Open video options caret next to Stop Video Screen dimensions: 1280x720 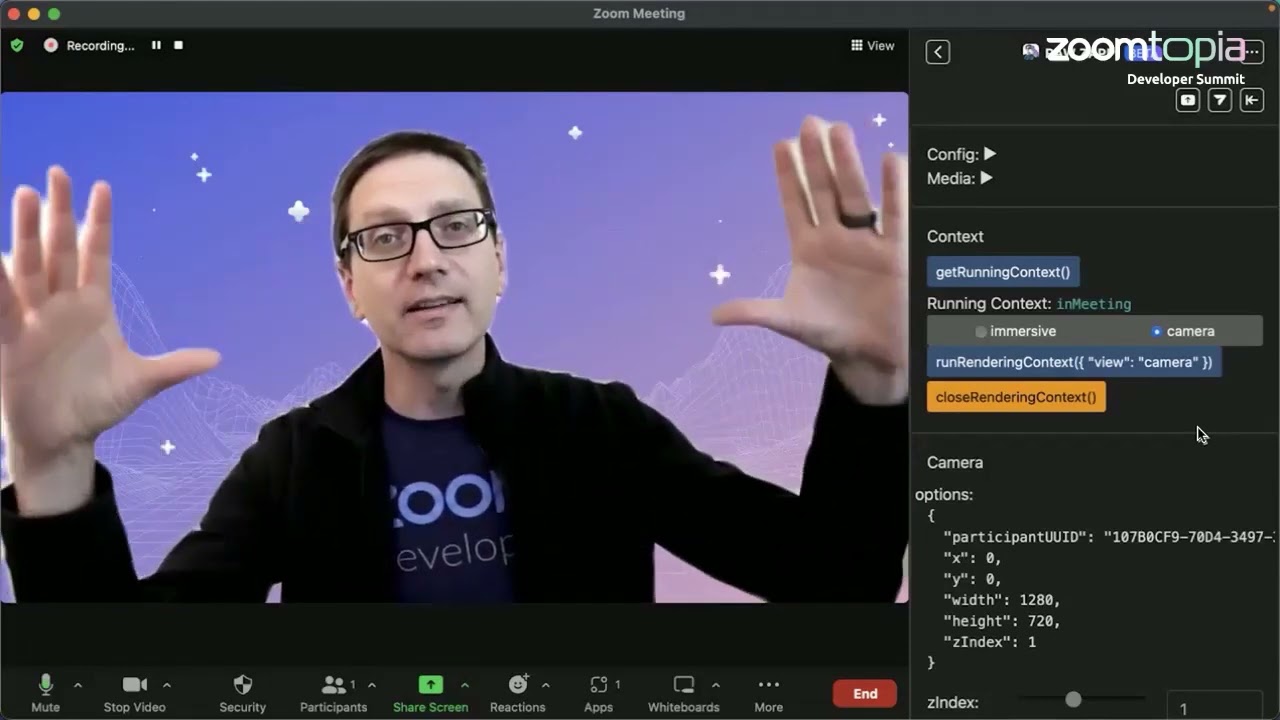pyautogui.click(x=167, y=685)
